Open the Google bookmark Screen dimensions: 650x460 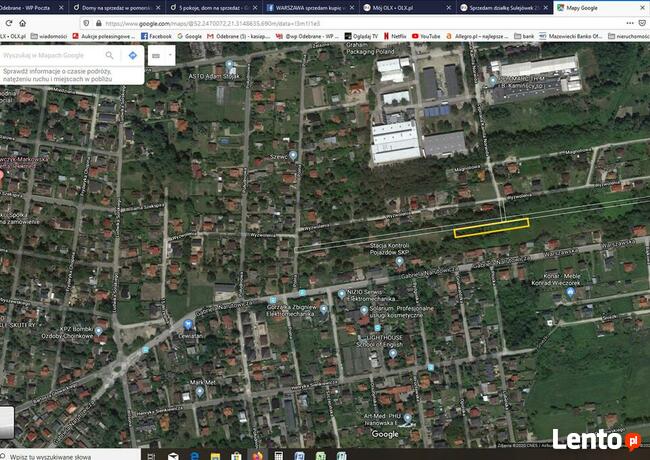coord(189,36)
